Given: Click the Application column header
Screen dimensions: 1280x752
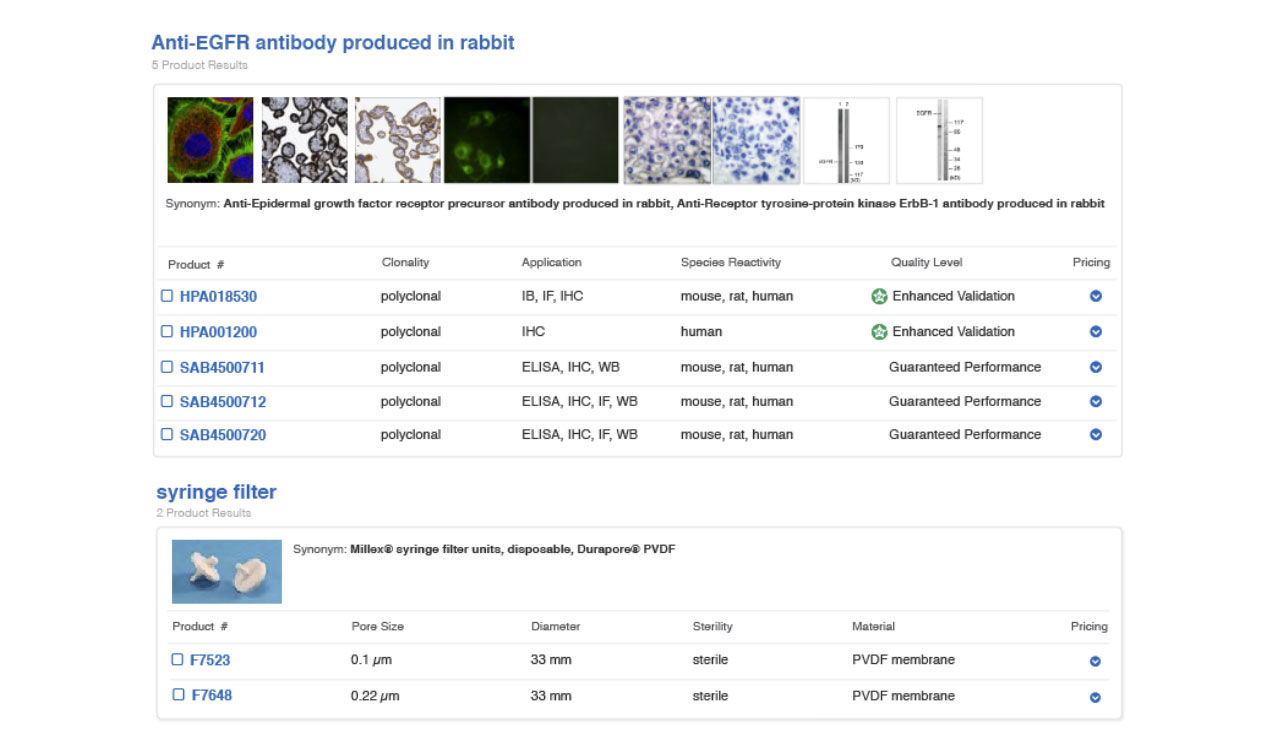Looking at the screenshot, I should coord(551,262).
